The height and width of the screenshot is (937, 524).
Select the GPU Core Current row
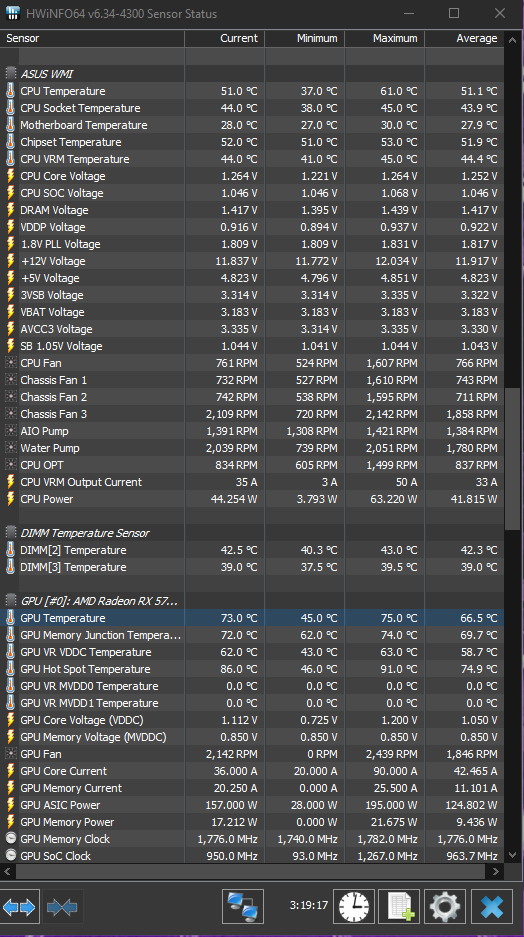(x=252, y=771)
